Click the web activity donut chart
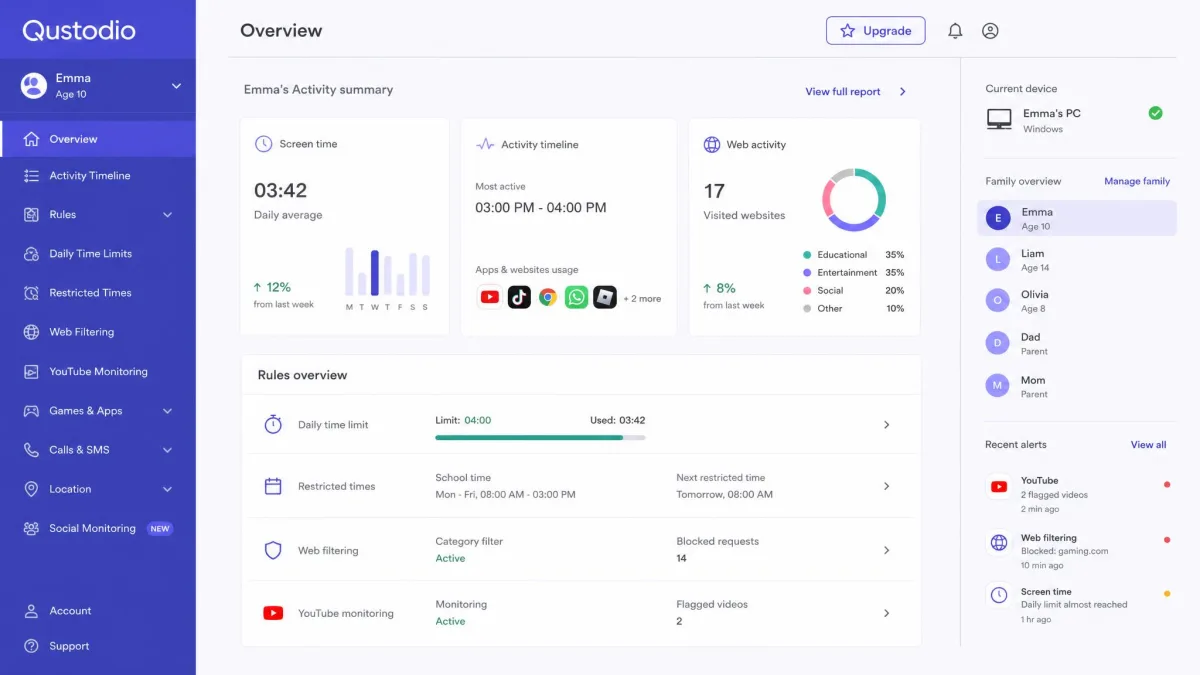 coord(854,199)
